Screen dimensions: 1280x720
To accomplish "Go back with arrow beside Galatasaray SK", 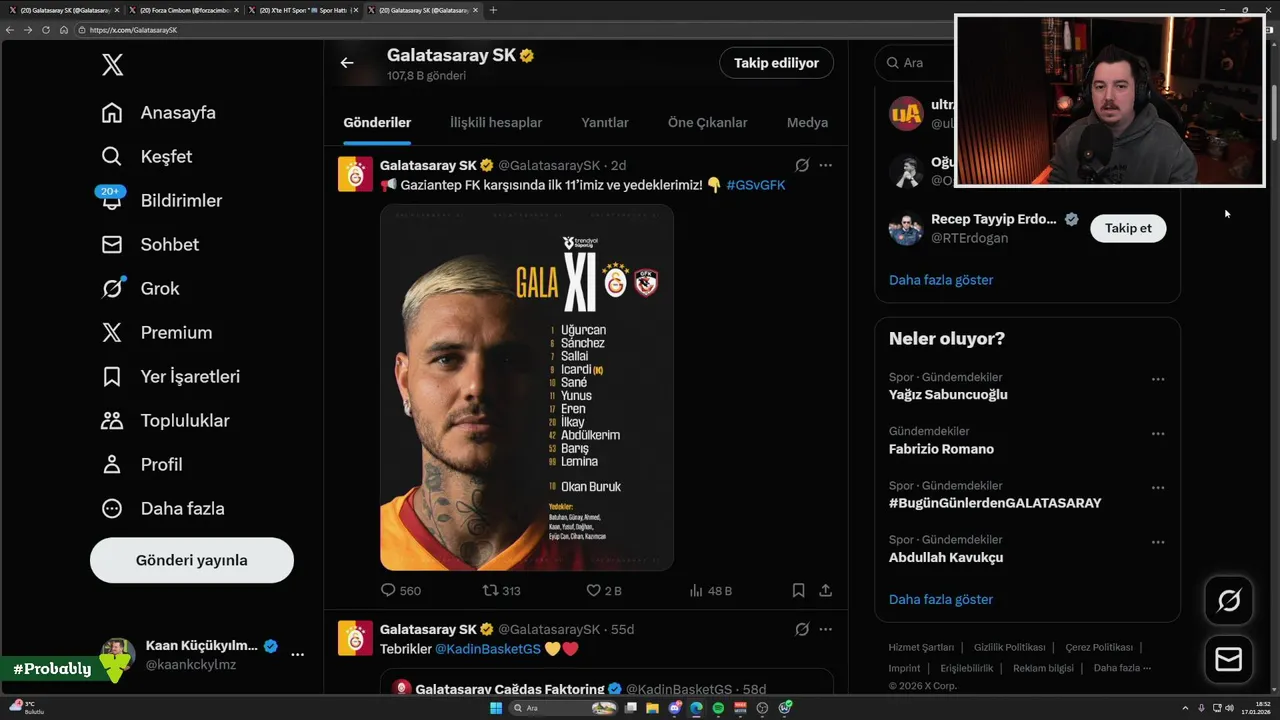I will (347, 63).
